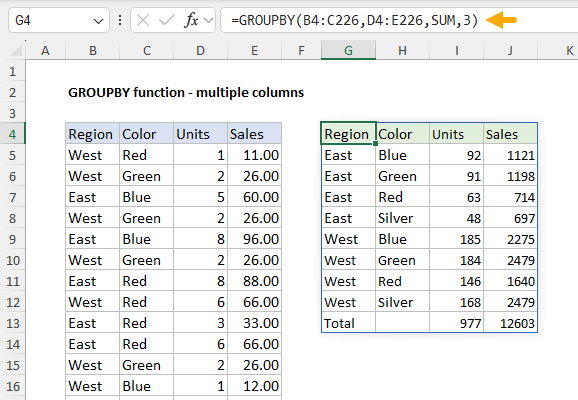Click the 'Region' header in source table column B
The height and width of the screenshot is (400, 578).
point(93,134)
